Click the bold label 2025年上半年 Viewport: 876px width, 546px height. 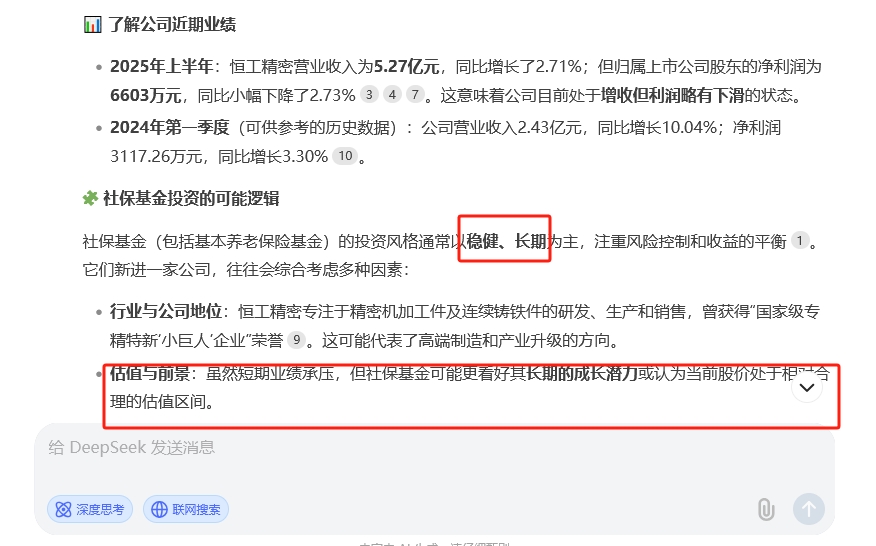[161, 66]
